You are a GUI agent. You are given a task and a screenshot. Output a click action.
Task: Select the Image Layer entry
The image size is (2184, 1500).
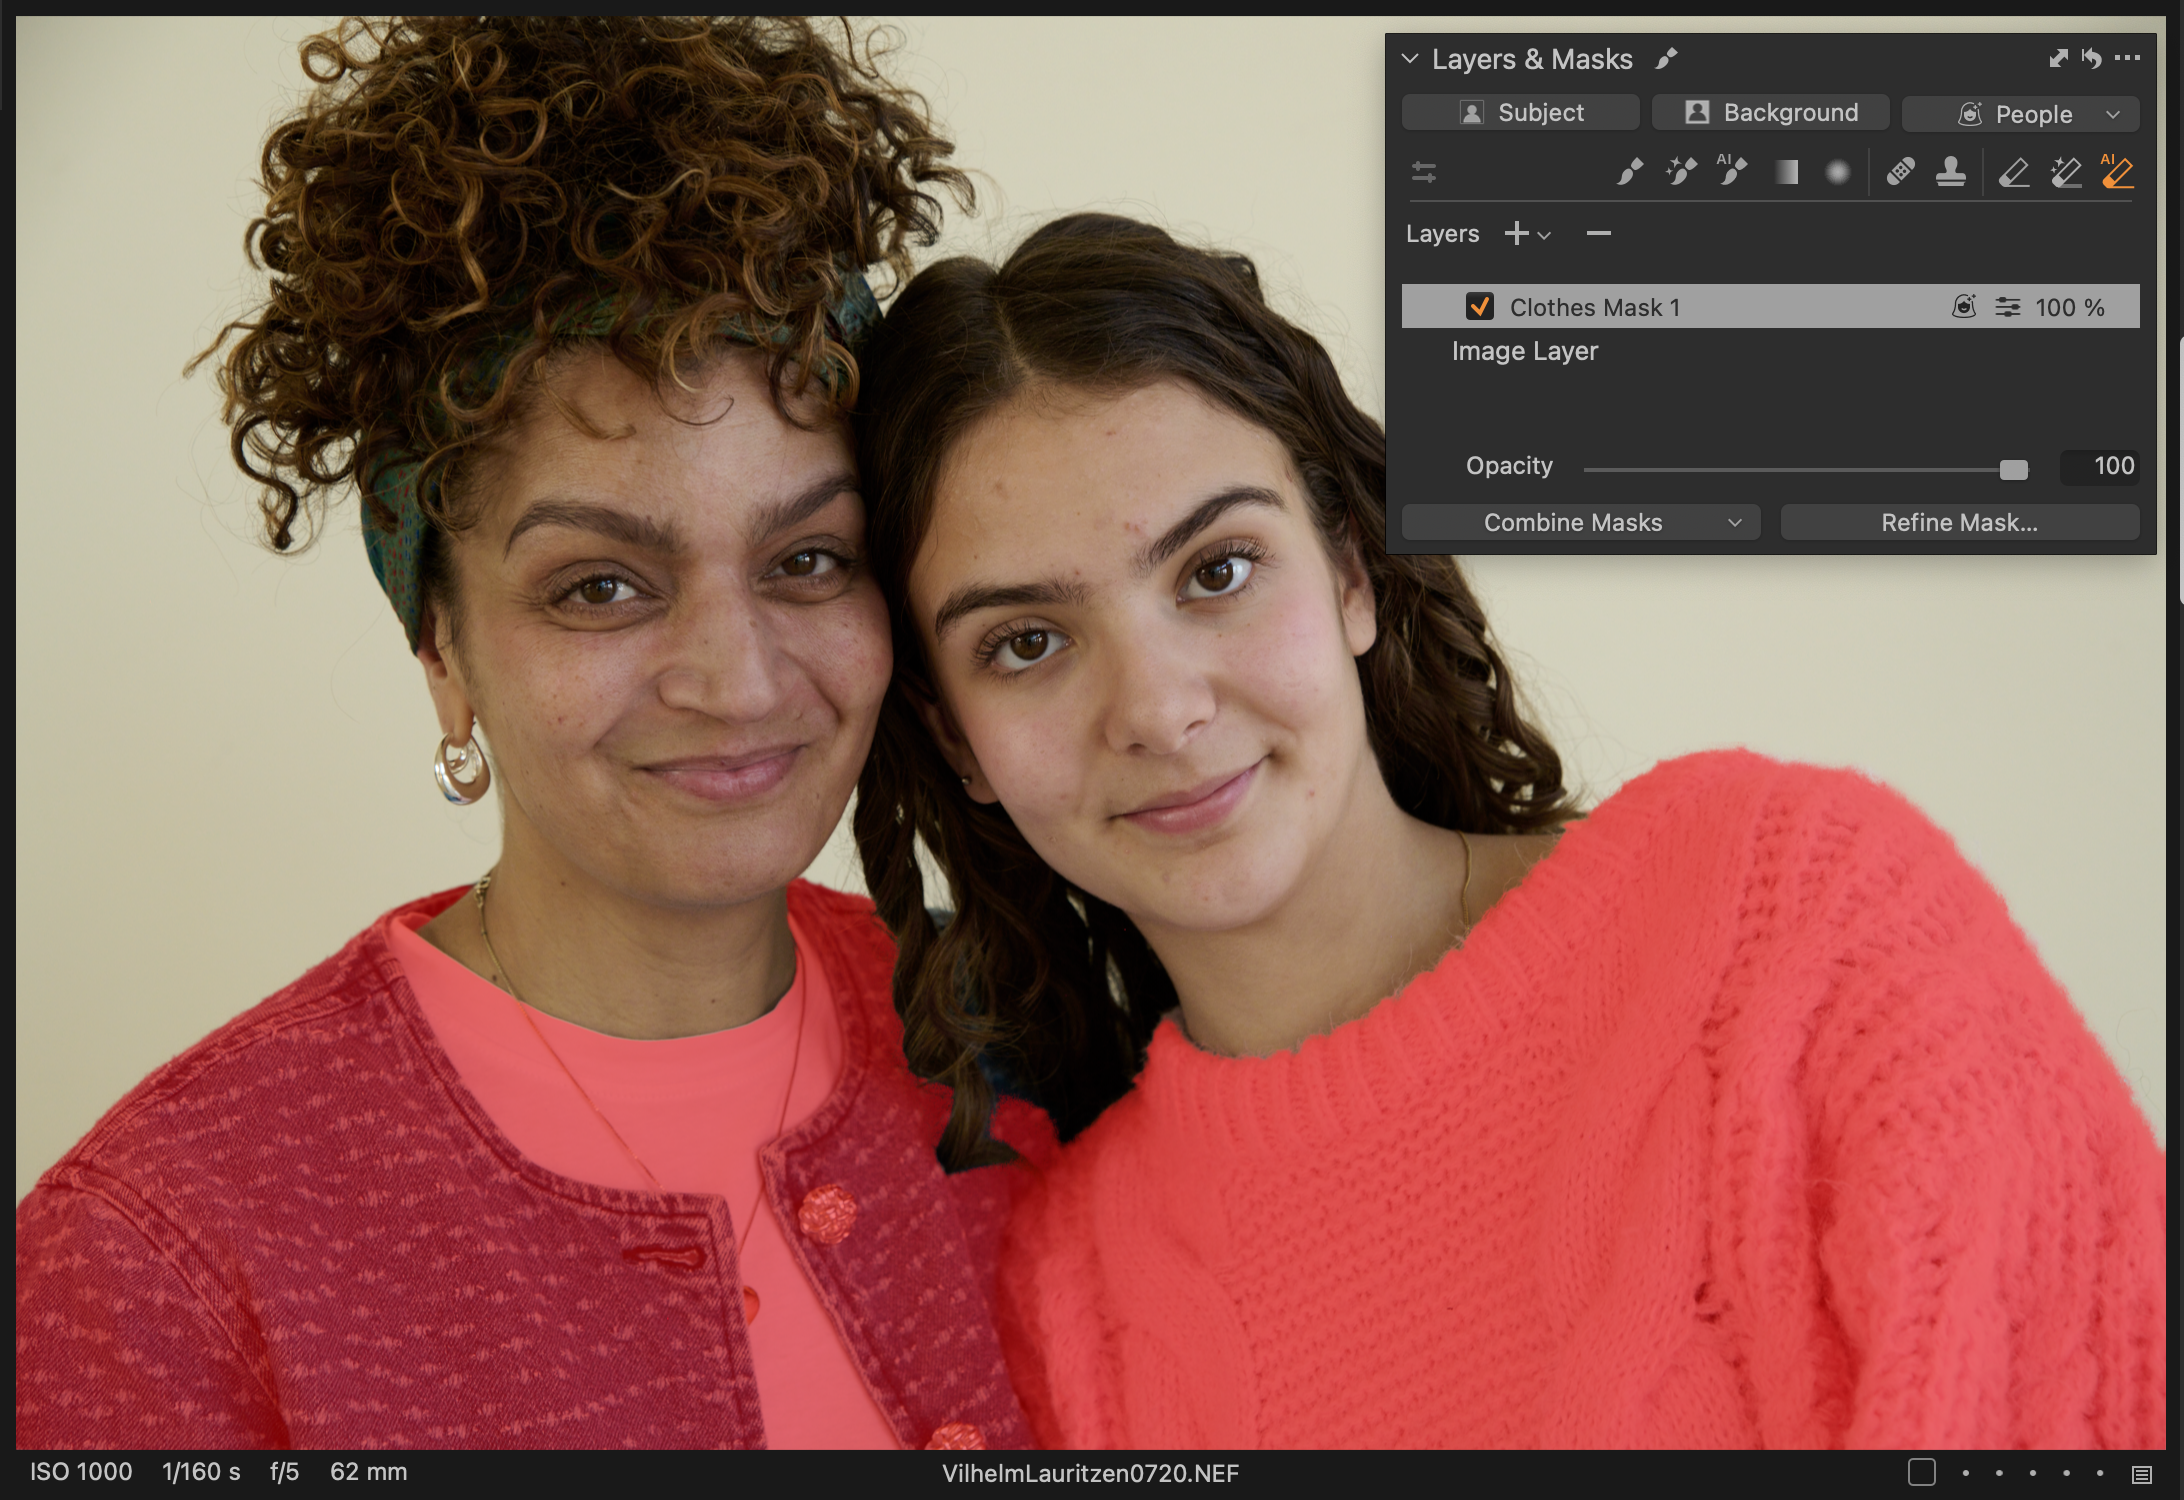[1524, 351]
